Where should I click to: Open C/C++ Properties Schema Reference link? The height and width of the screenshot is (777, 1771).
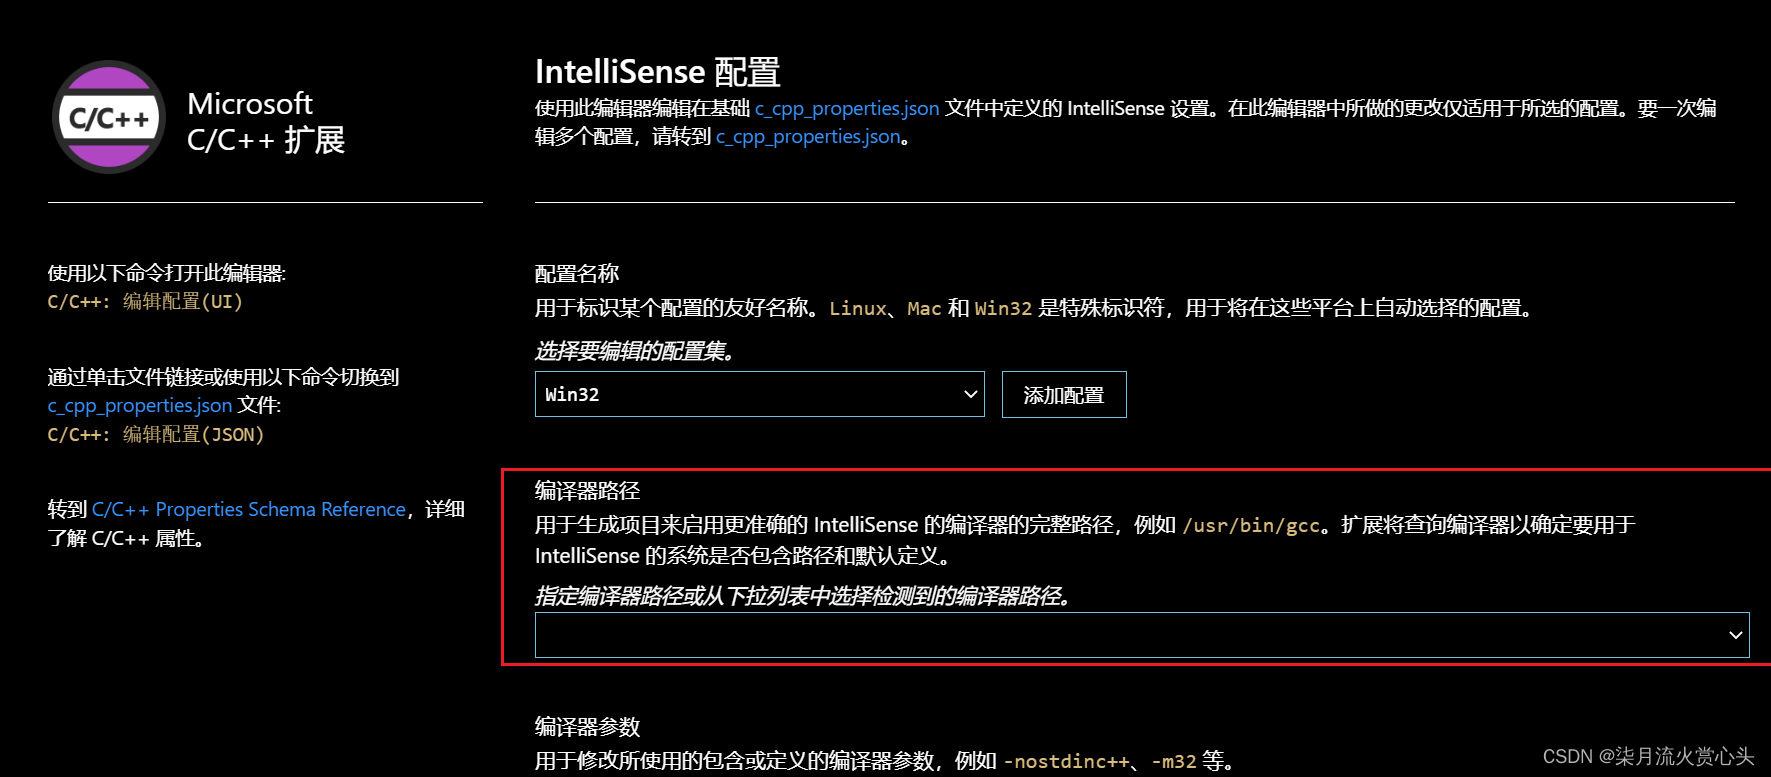click(249, 509)
